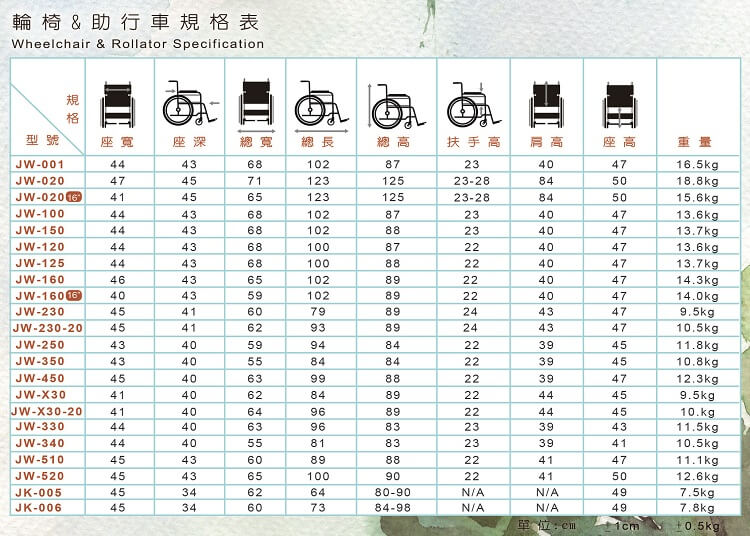Select model JW-250 row label
750x536 pixels.
(40, 345)
